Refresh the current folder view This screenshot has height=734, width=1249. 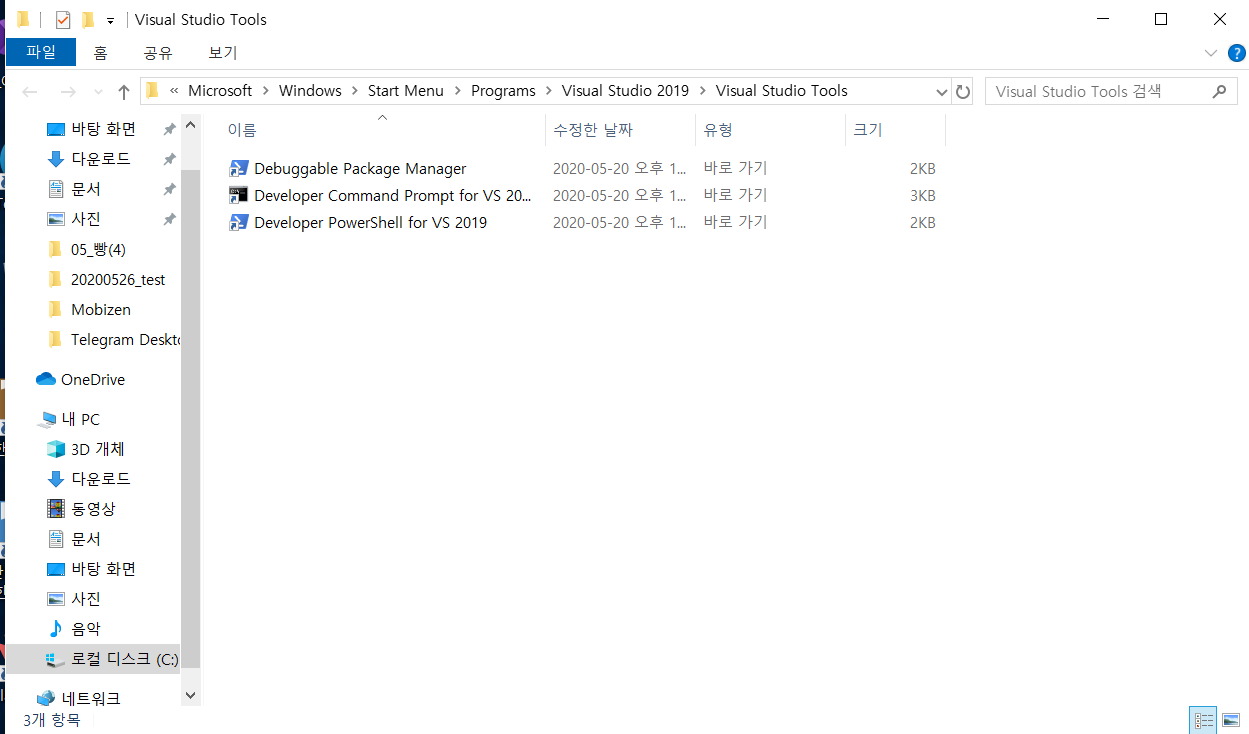963,92
